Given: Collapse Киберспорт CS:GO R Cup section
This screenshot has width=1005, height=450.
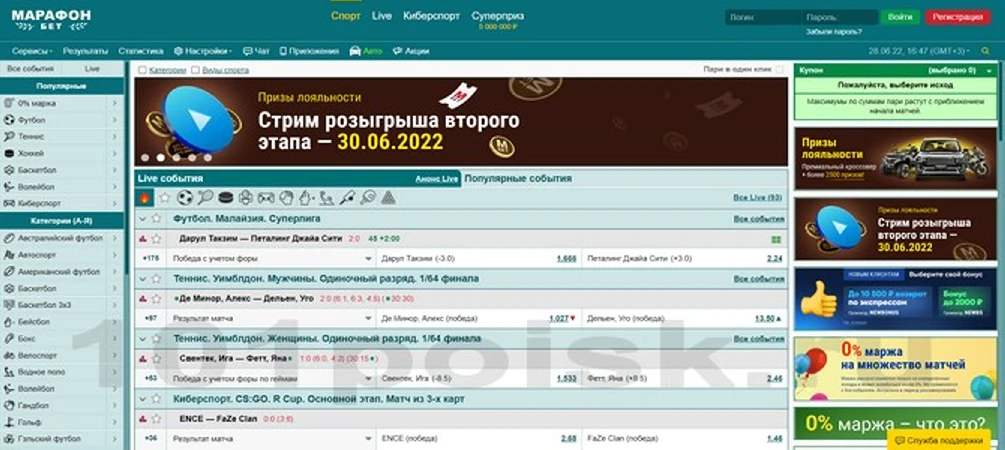Looking at the screenshot, I should (x=143, y=399).
